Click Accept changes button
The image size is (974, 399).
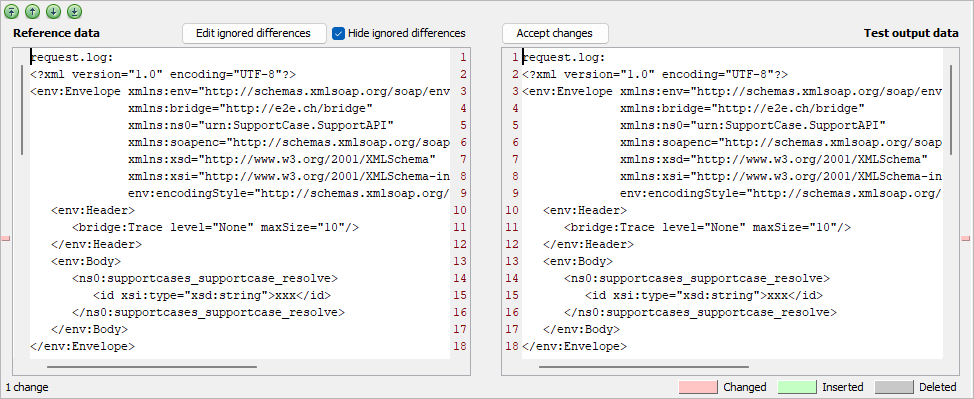click(555, 34)
